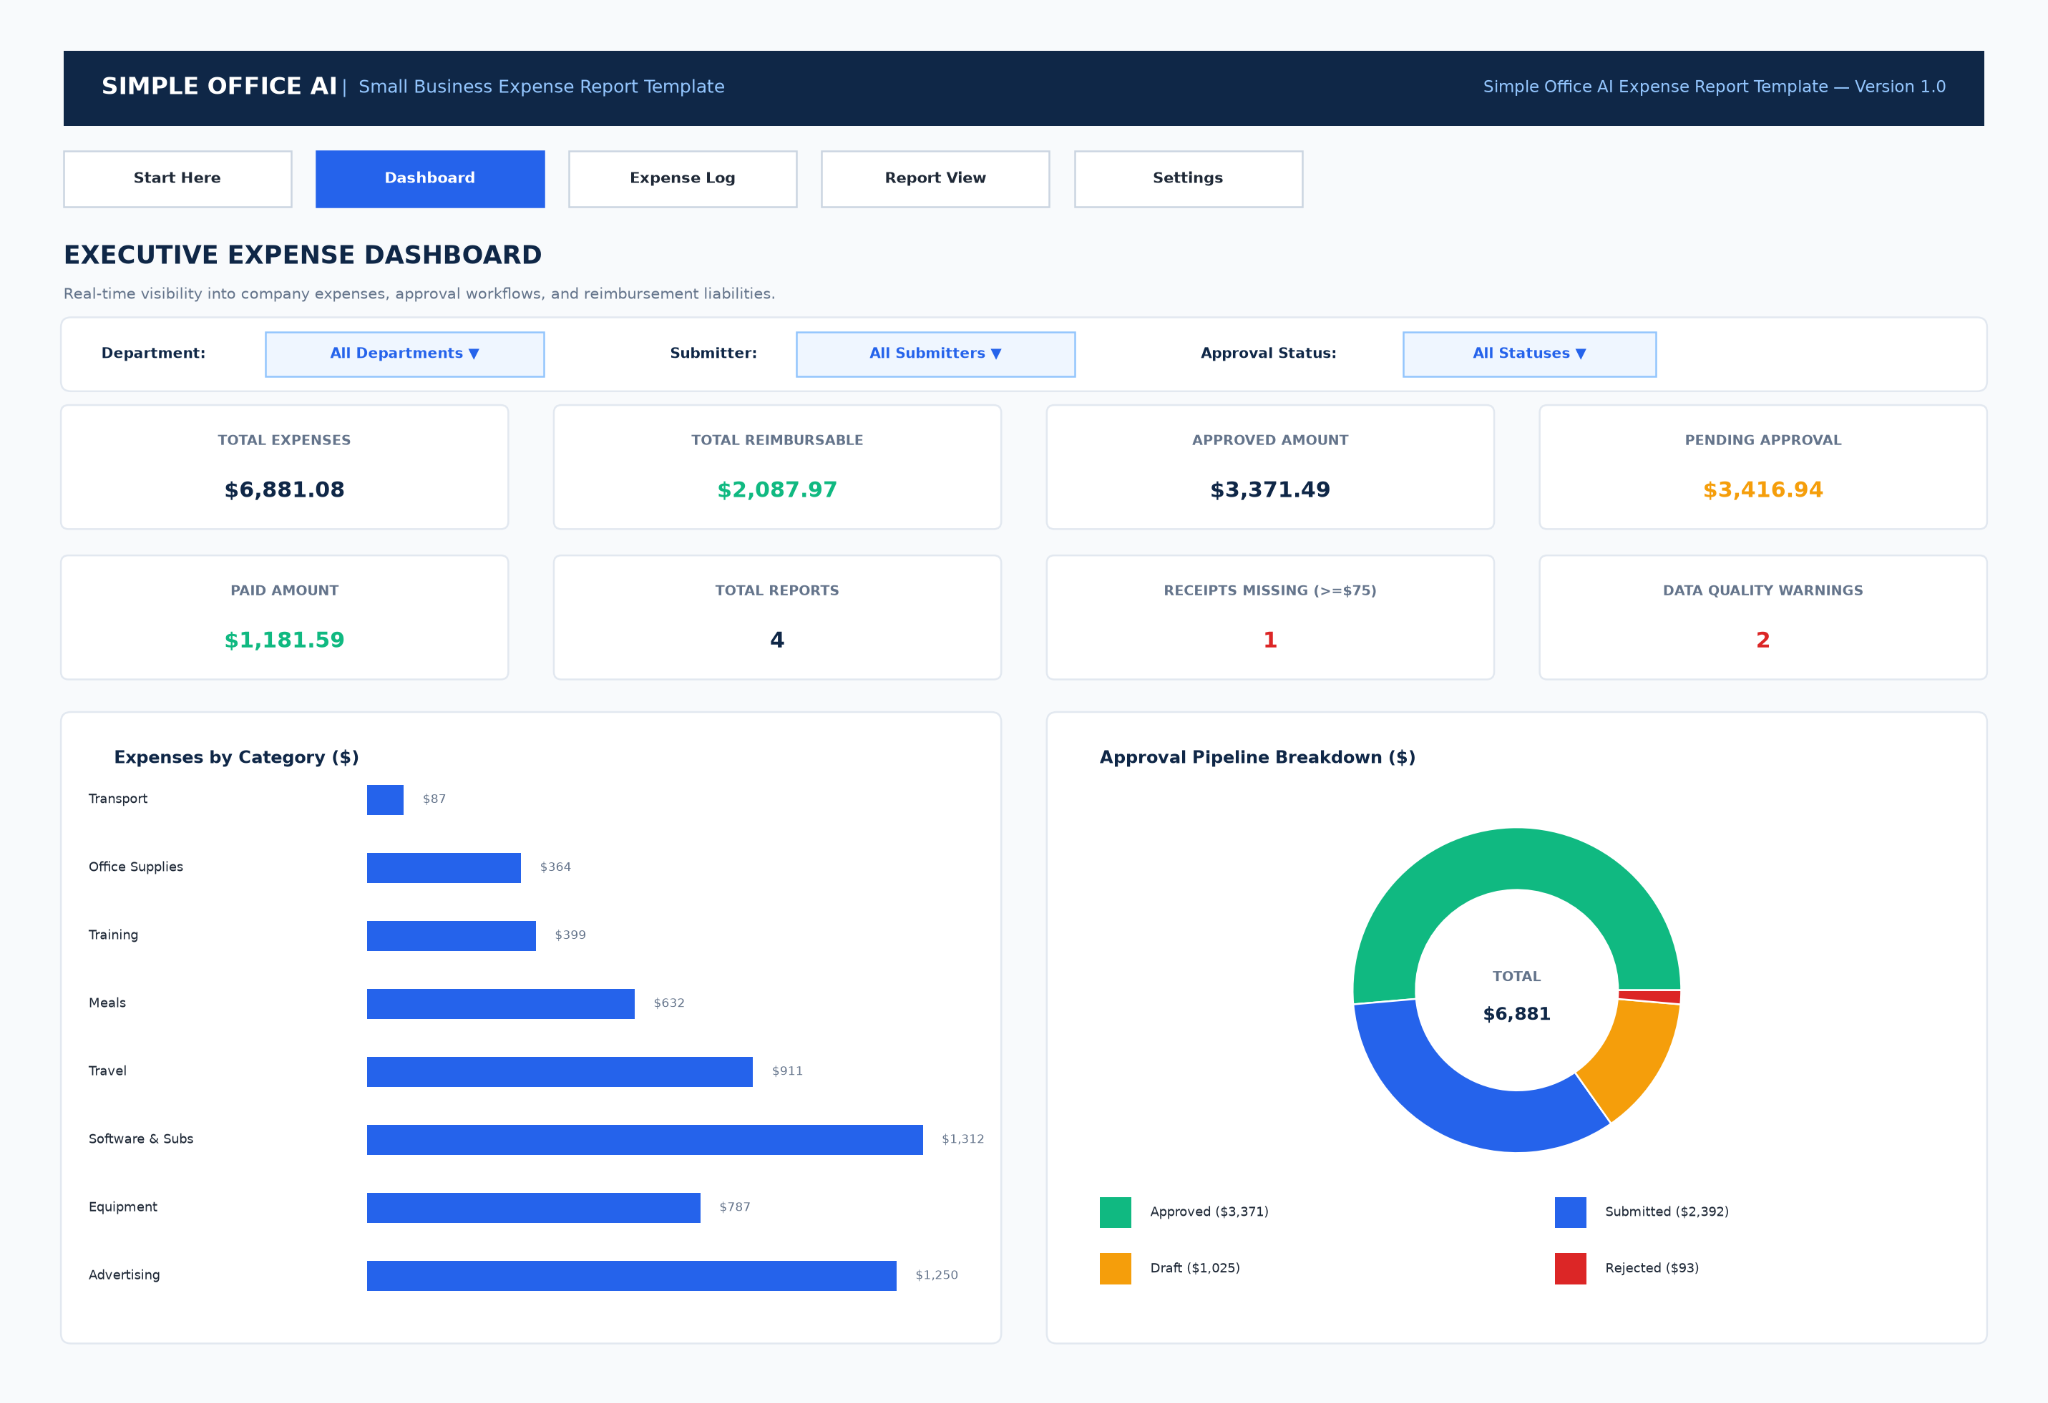Image resolution: width=2048 pixels, height=1403 pixels.
Task: Select the Total Reimbursable card
Action: 777,467
